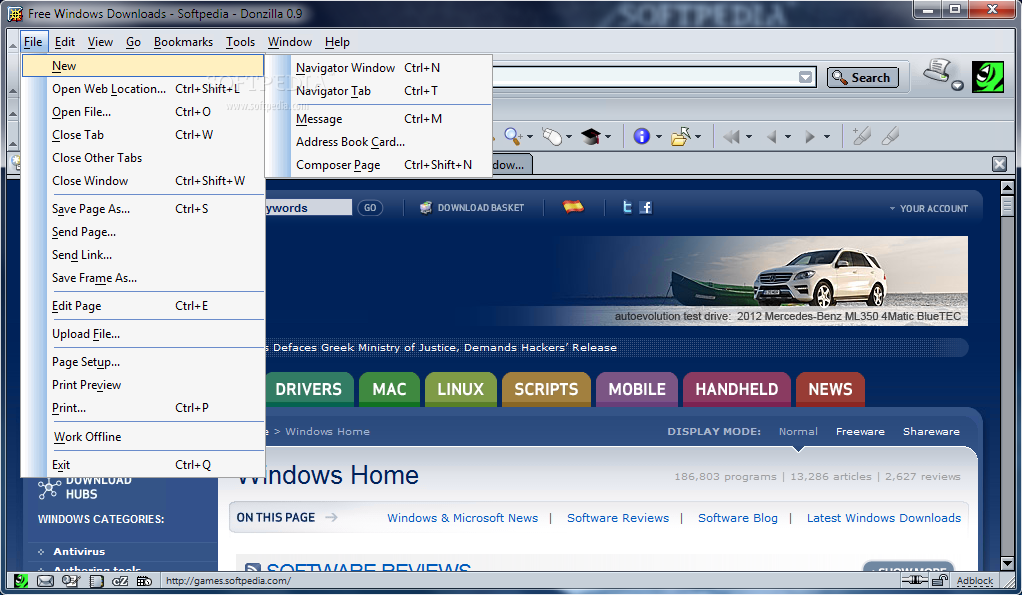Click the rewind double-arrow toolbar icon
Viewport: 1022px width, 595px height.
pos(731,137)
